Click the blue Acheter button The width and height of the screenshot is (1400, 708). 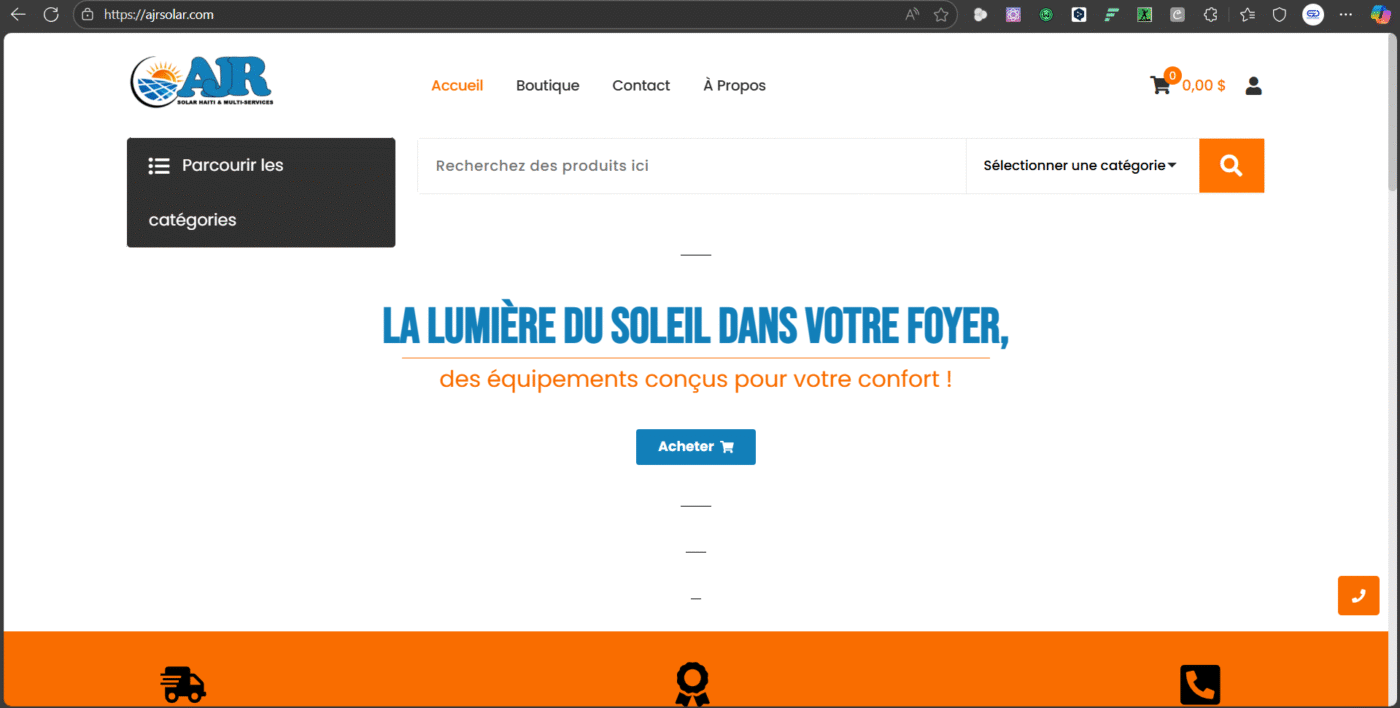695,447
